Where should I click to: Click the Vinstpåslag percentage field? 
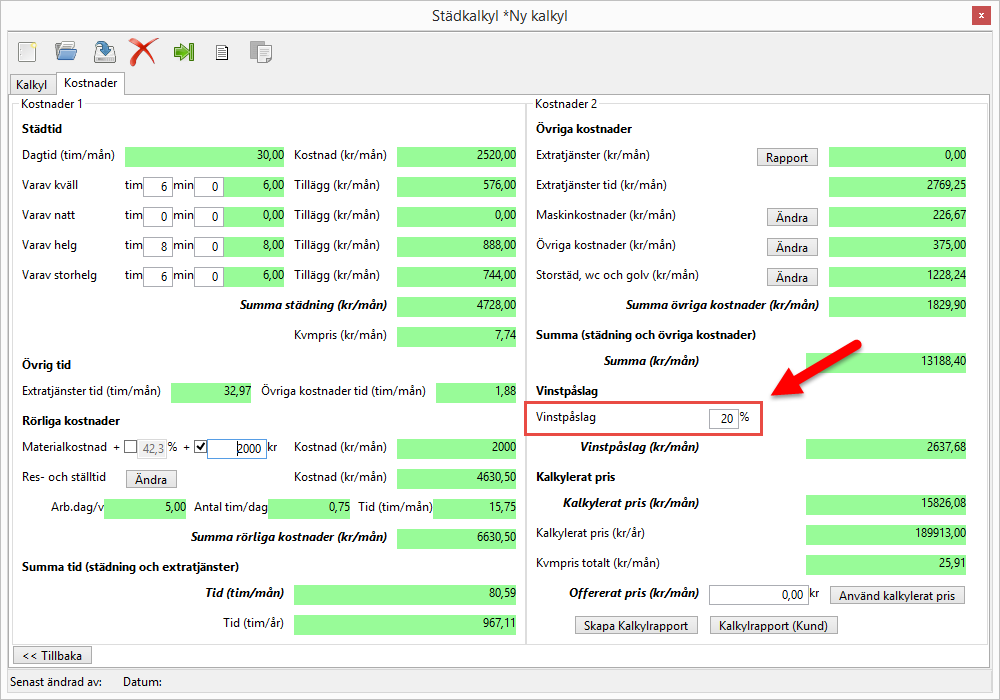[723, 418]
